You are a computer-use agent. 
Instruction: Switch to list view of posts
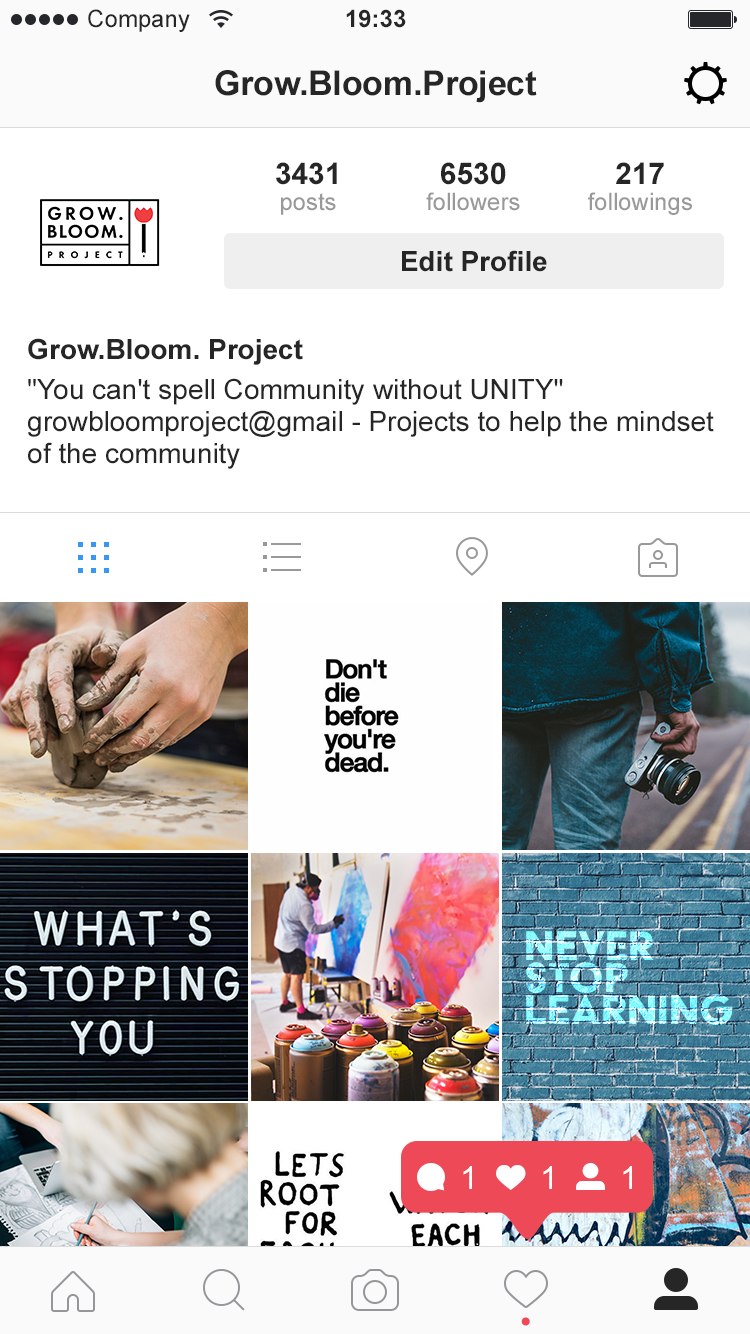pos(282,557)
